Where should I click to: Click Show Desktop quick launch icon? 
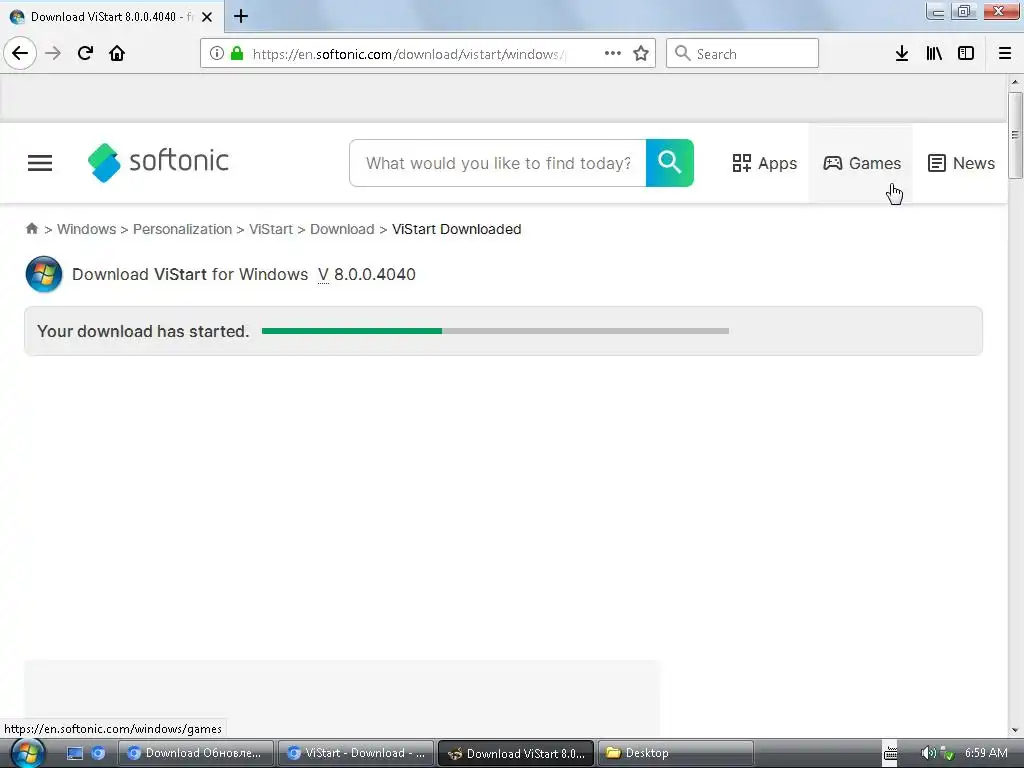[x=75, y=753]
